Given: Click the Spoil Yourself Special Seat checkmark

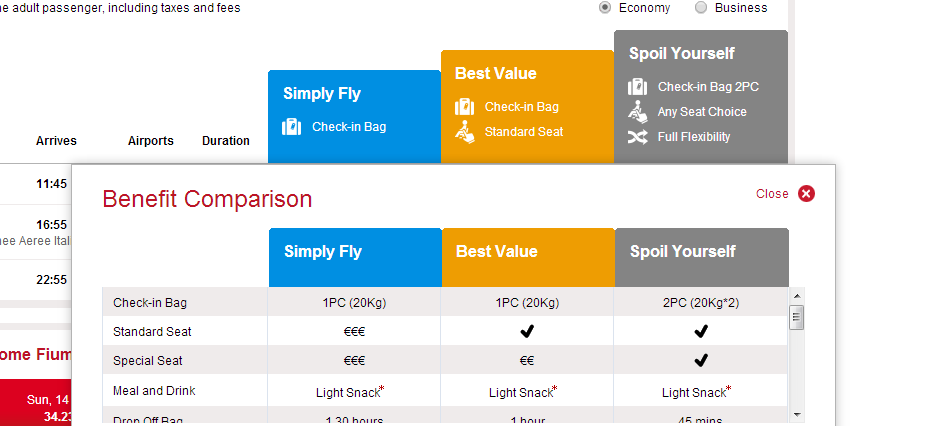Looking at the screenshot, I should point(701,361).
